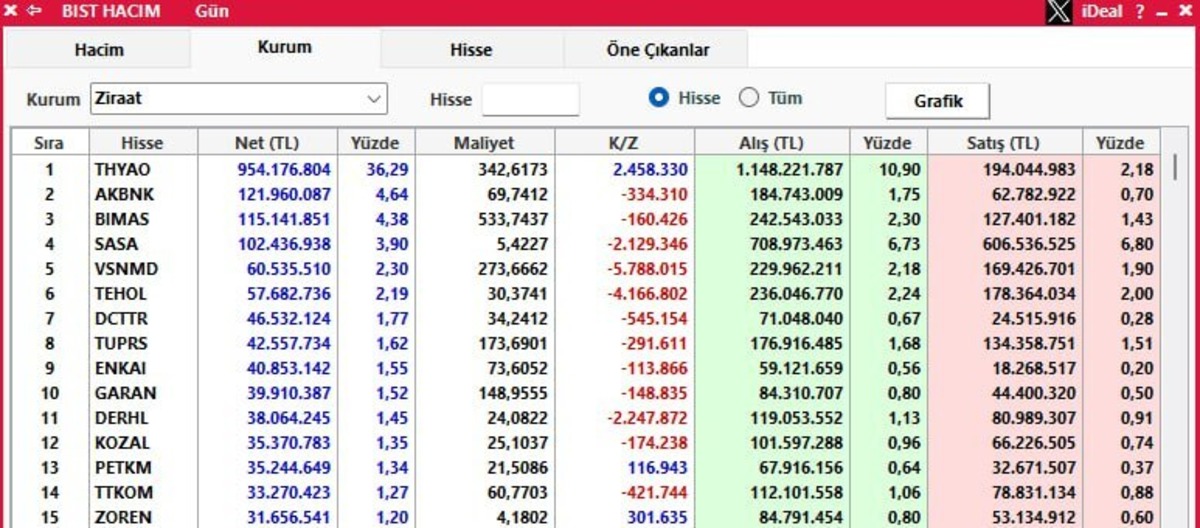Click K/Z value -4.166.802
This screenshot has width=1200, height=528.
(648, 294)
